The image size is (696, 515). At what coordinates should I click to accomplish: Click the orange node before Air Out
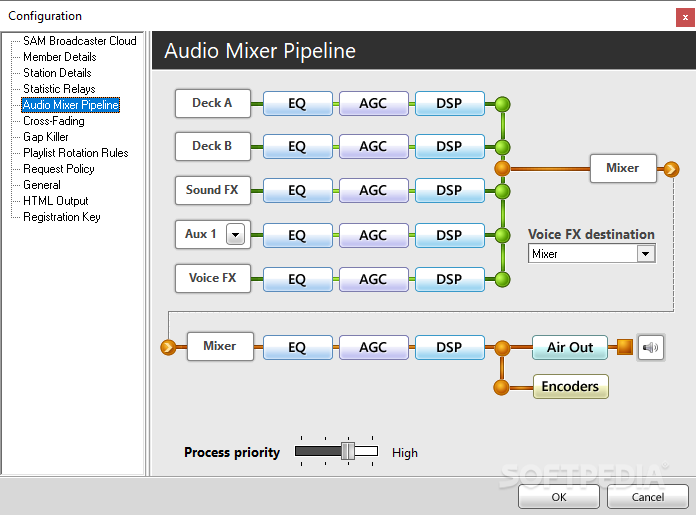point(502,348)
